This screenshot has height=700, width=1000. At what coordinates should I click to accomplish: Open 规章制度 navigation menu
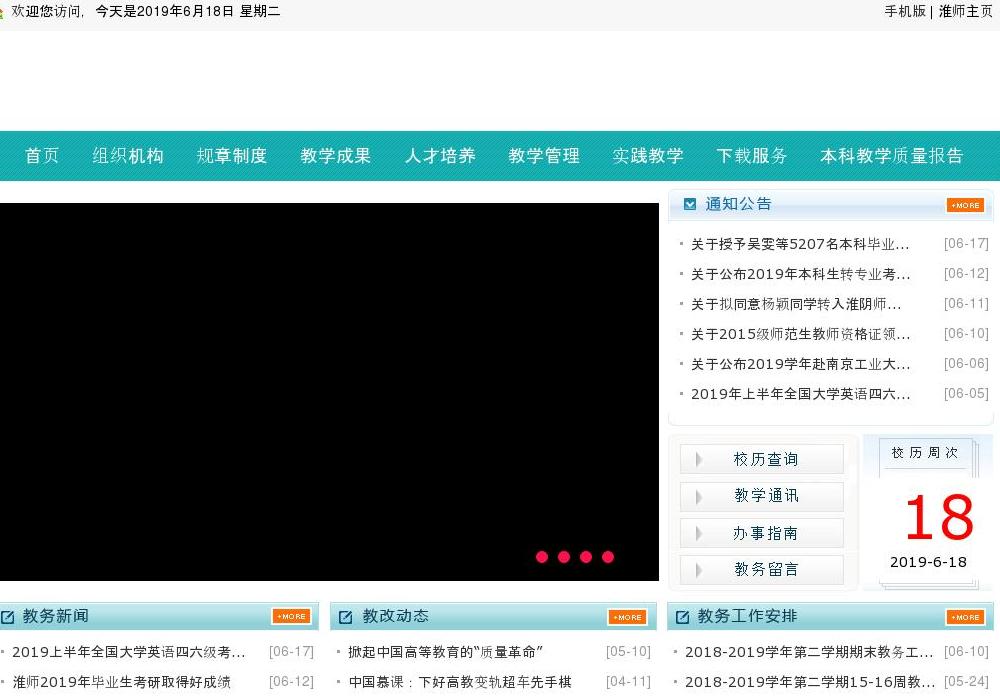(x=232, y=156)
